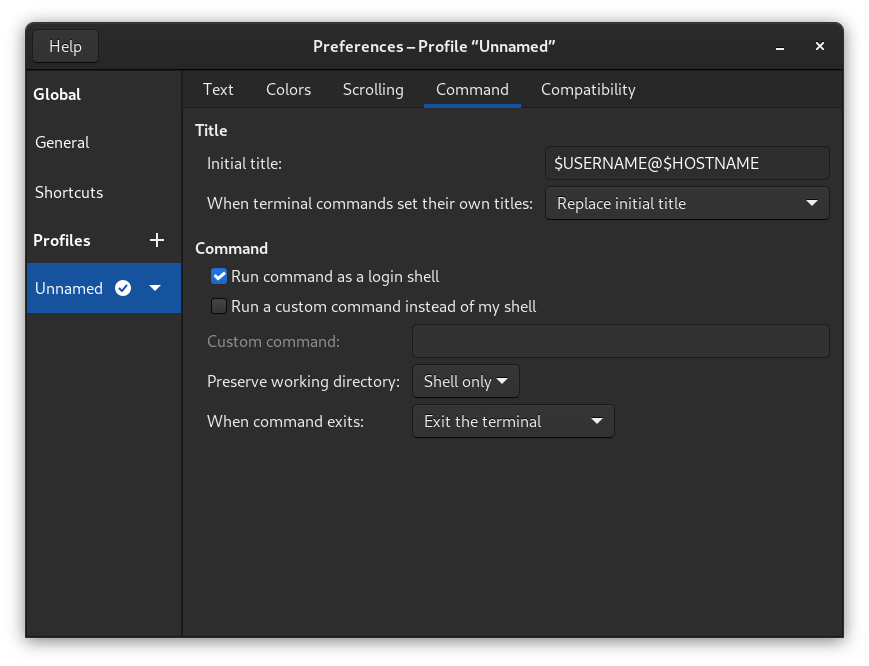Minimize the Preferences window
This screenshot has width=869, height=666.
(779, 46)
